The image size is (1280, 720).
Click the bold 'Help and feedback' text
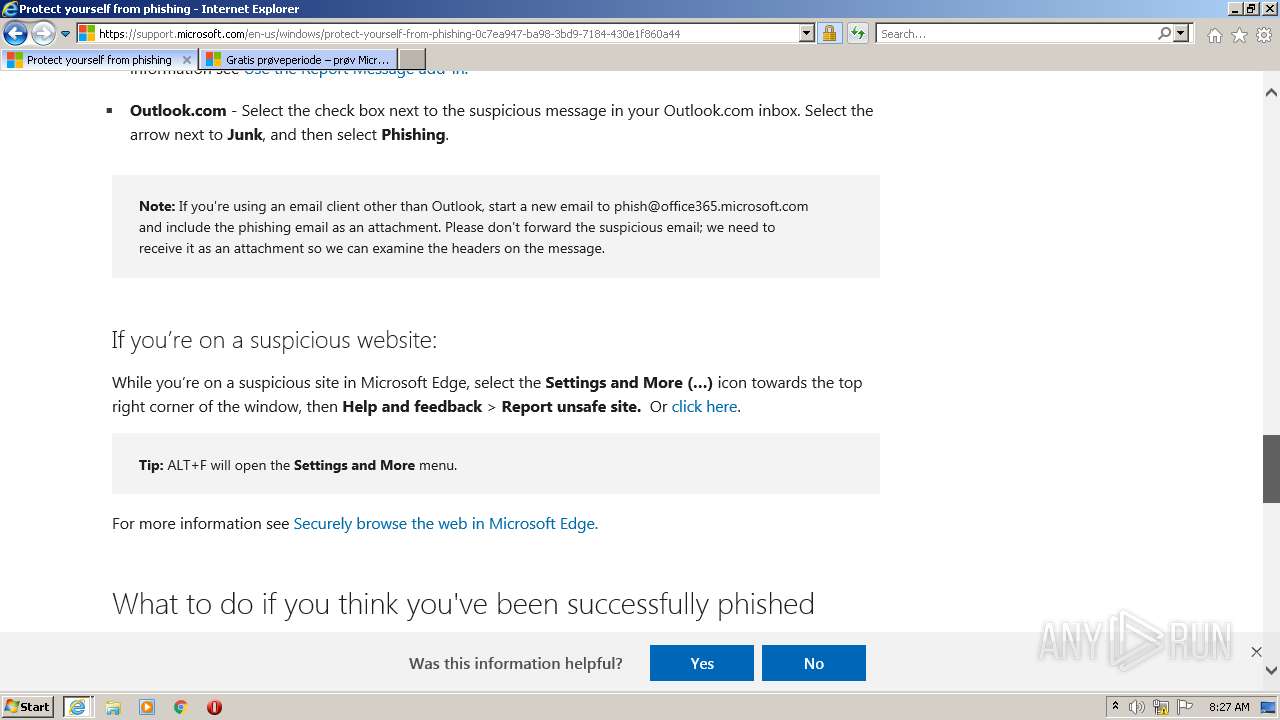pyautogui.click(x=412, y=406)
